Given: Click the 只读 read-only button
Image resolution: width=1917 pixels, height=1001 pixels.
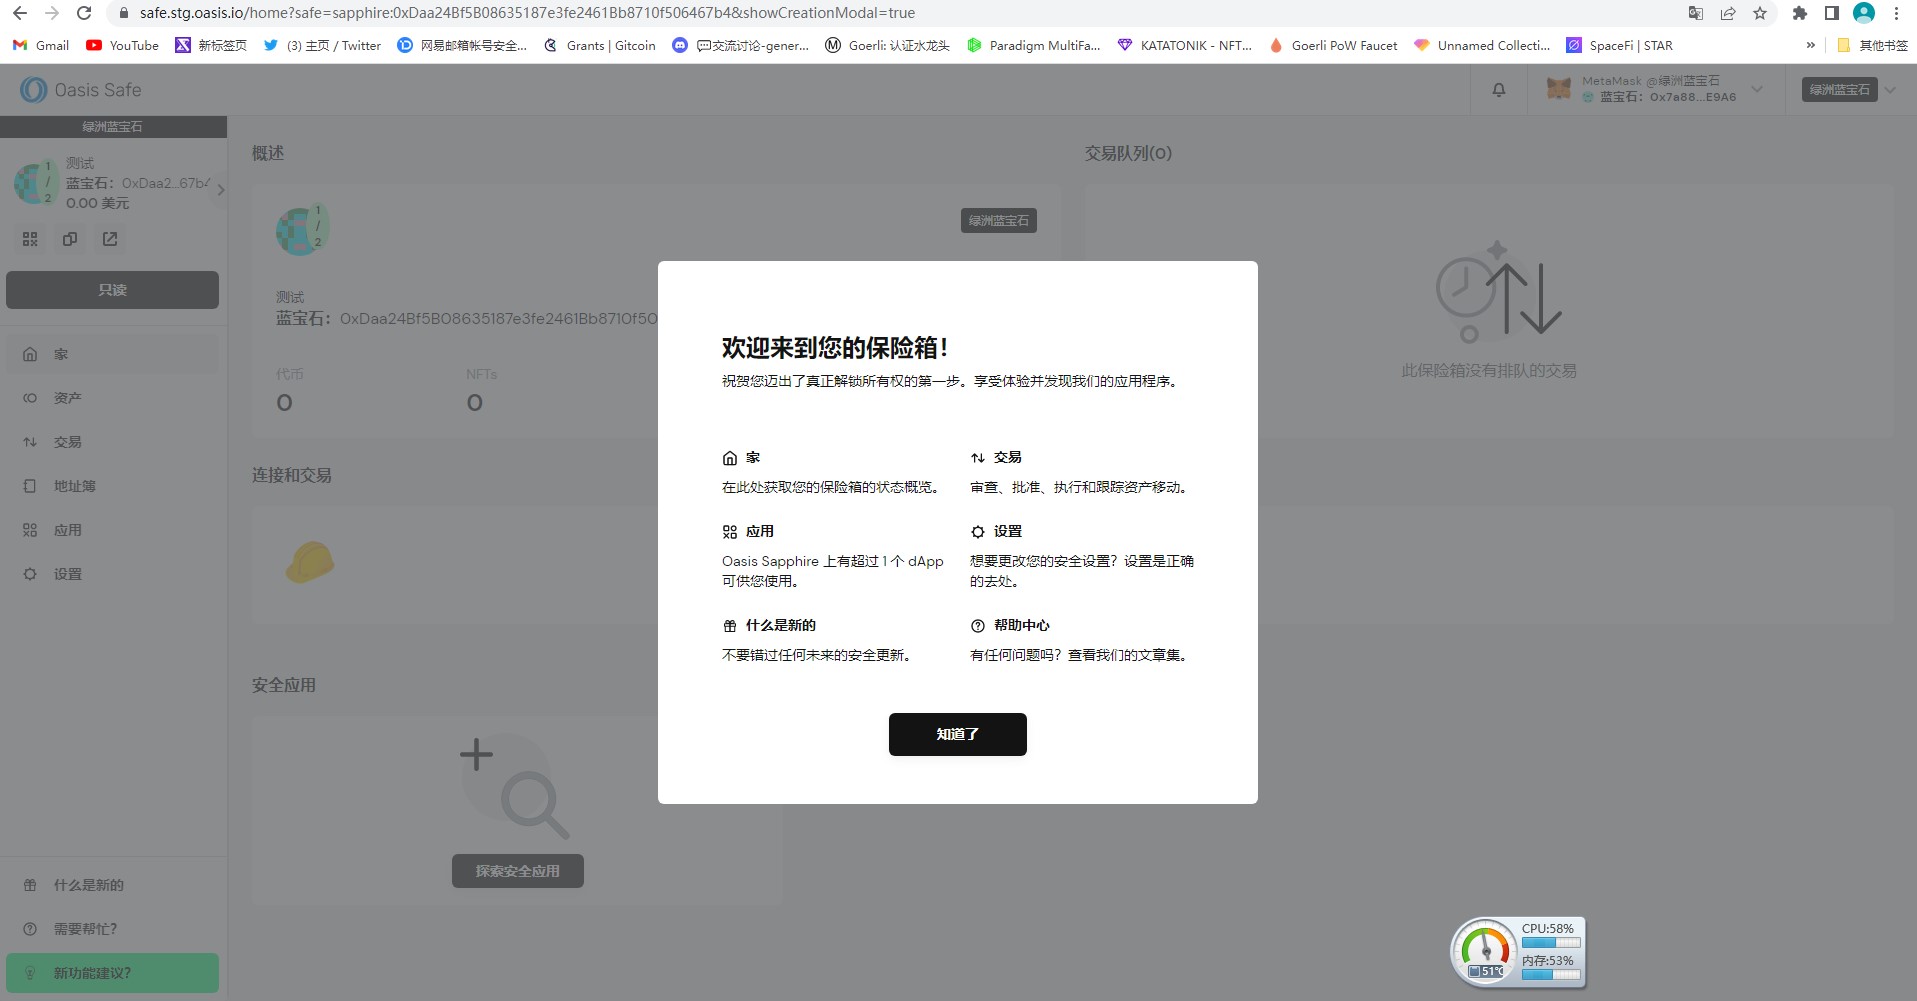Looking at the screenshot, I should point(112,290).
